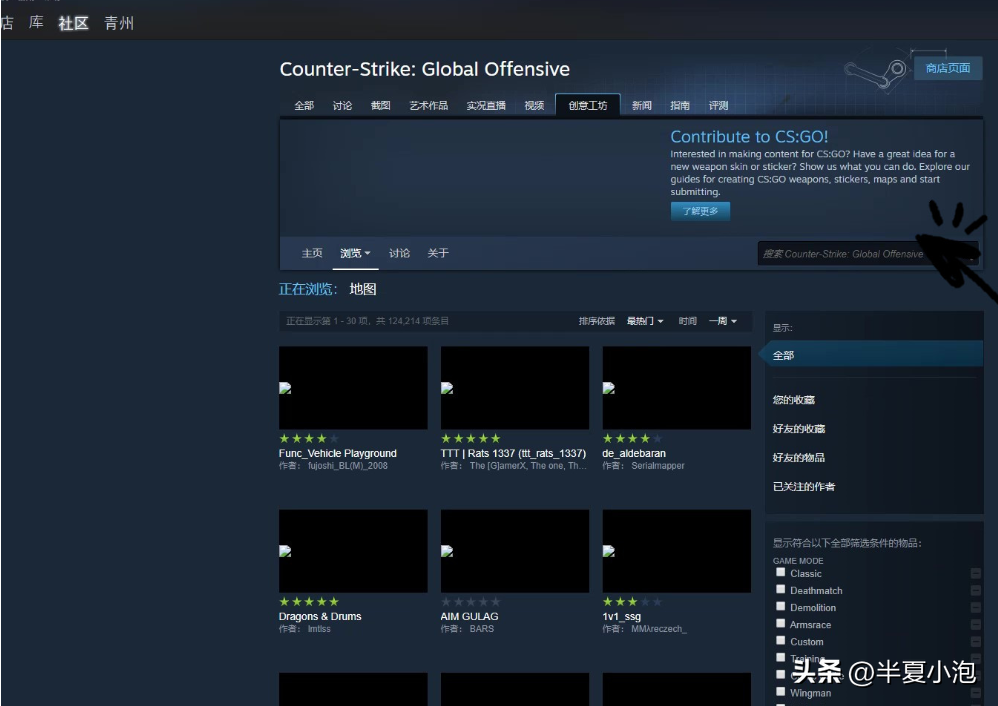
Task: Click the star rating of TTT | Rats 1337
Action: 471,439
